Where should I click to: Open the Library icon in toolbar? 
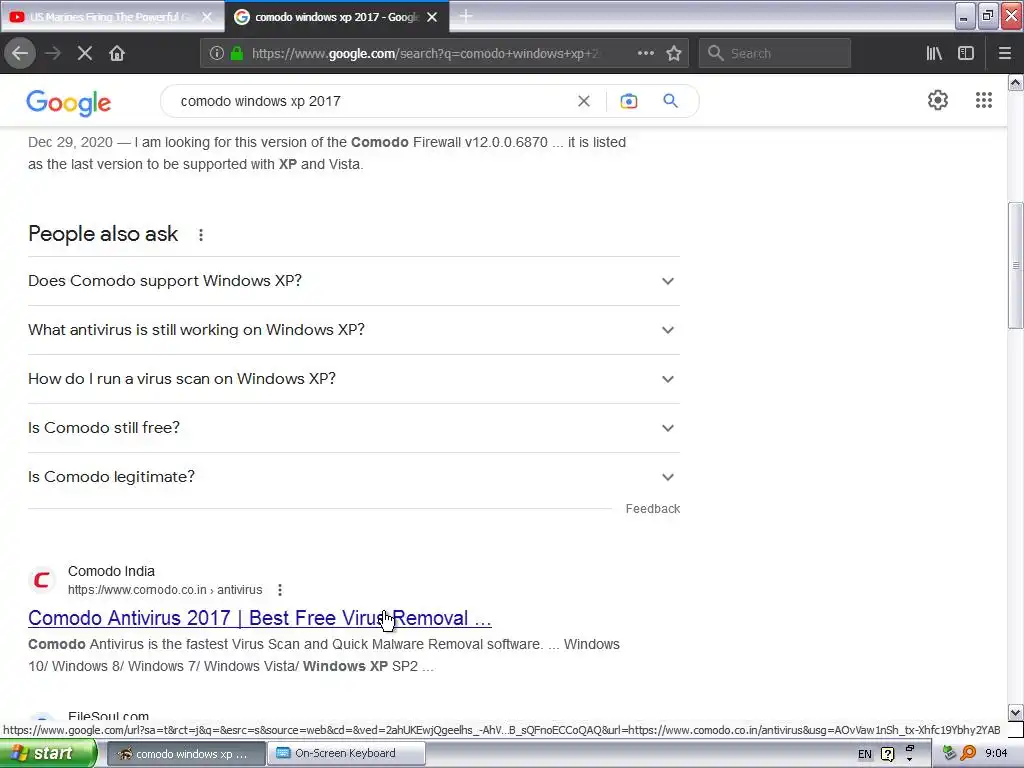click(x=934, y=53)
